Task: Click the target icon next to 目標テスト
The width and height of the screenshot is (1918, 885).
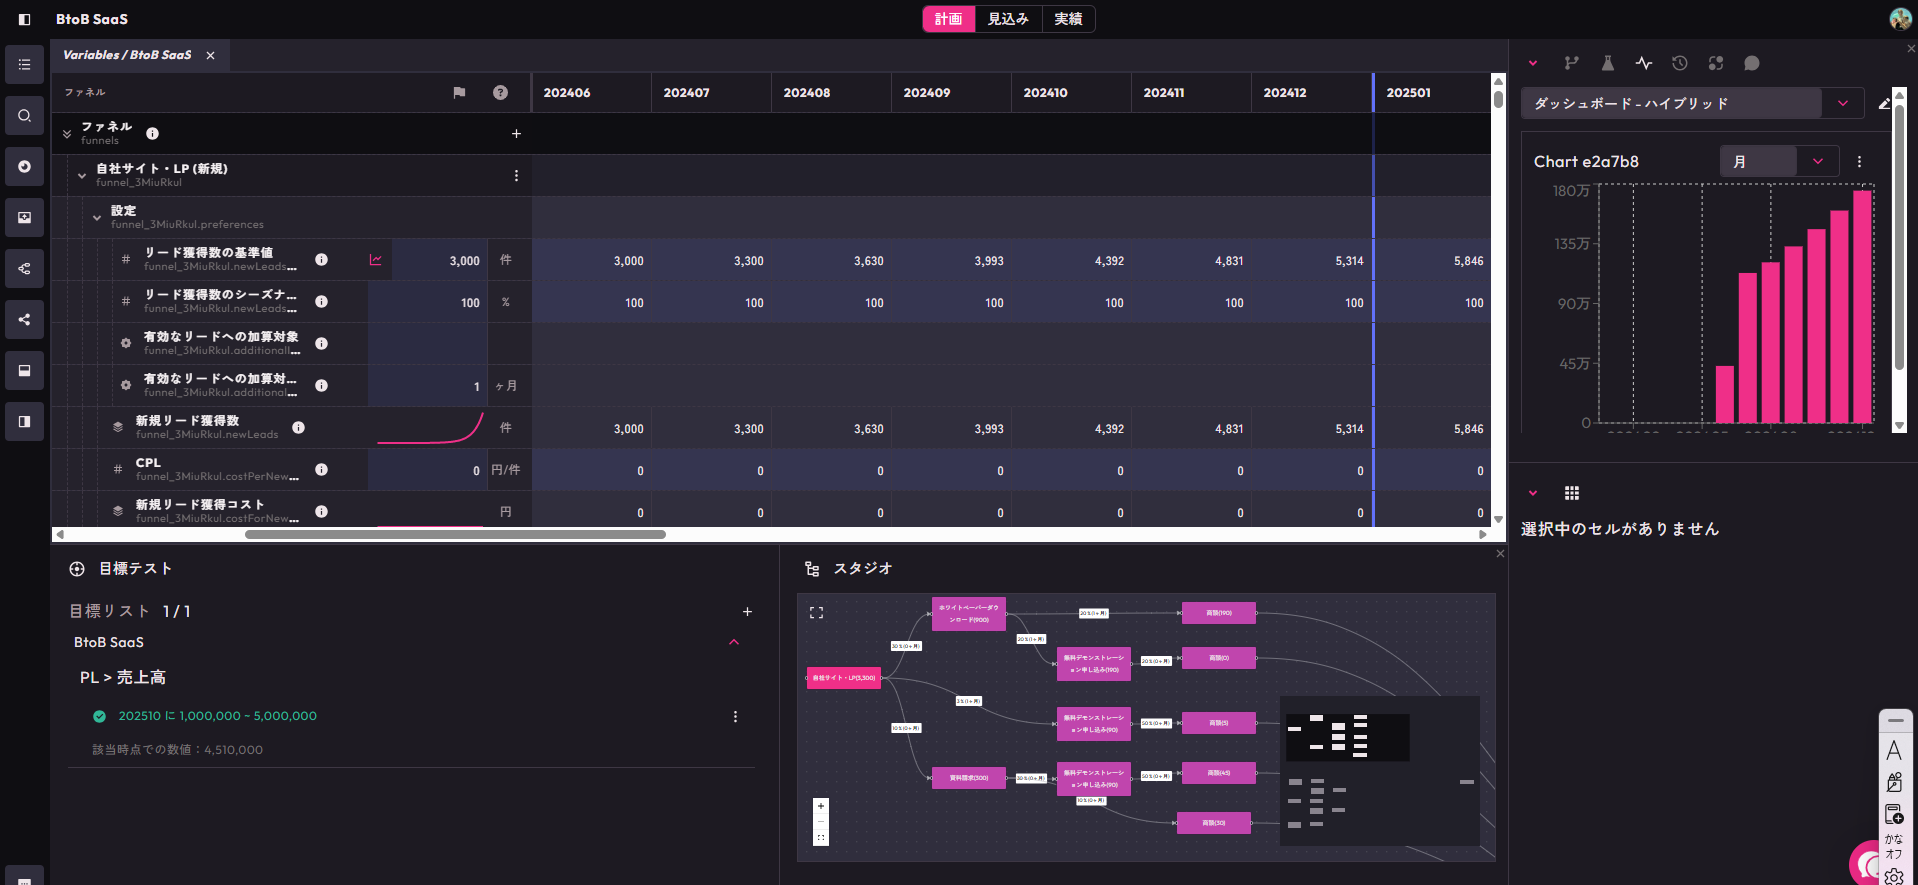Action: pyautogui.click(x=77, y=568)
